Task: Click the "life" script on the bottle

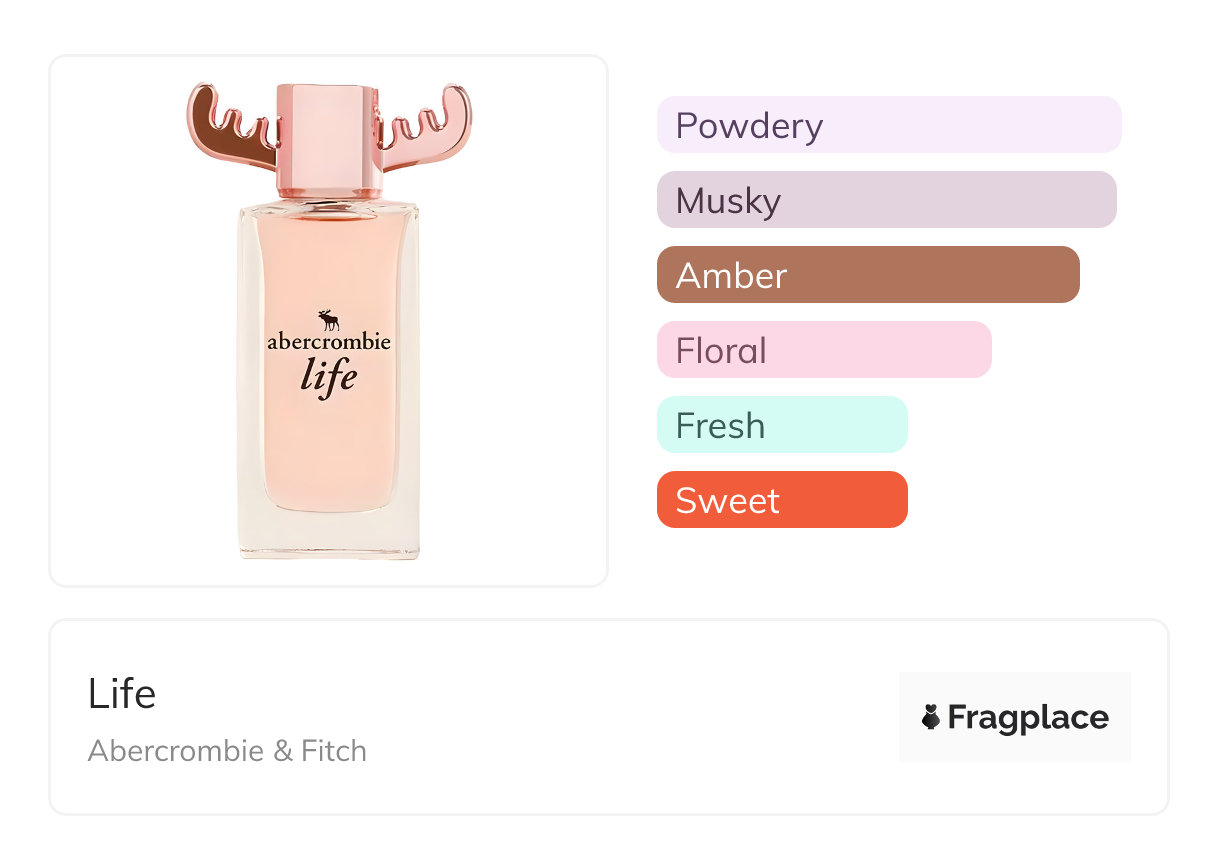Action: point(329,377)
